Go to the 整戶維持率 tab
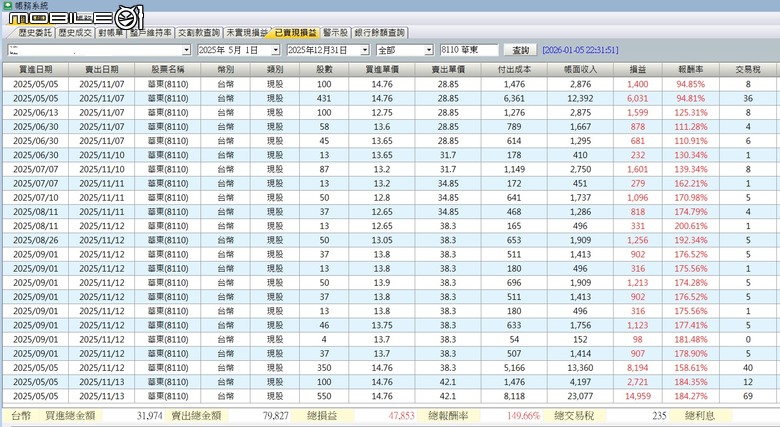780x427 pixels. coord(151,33)
